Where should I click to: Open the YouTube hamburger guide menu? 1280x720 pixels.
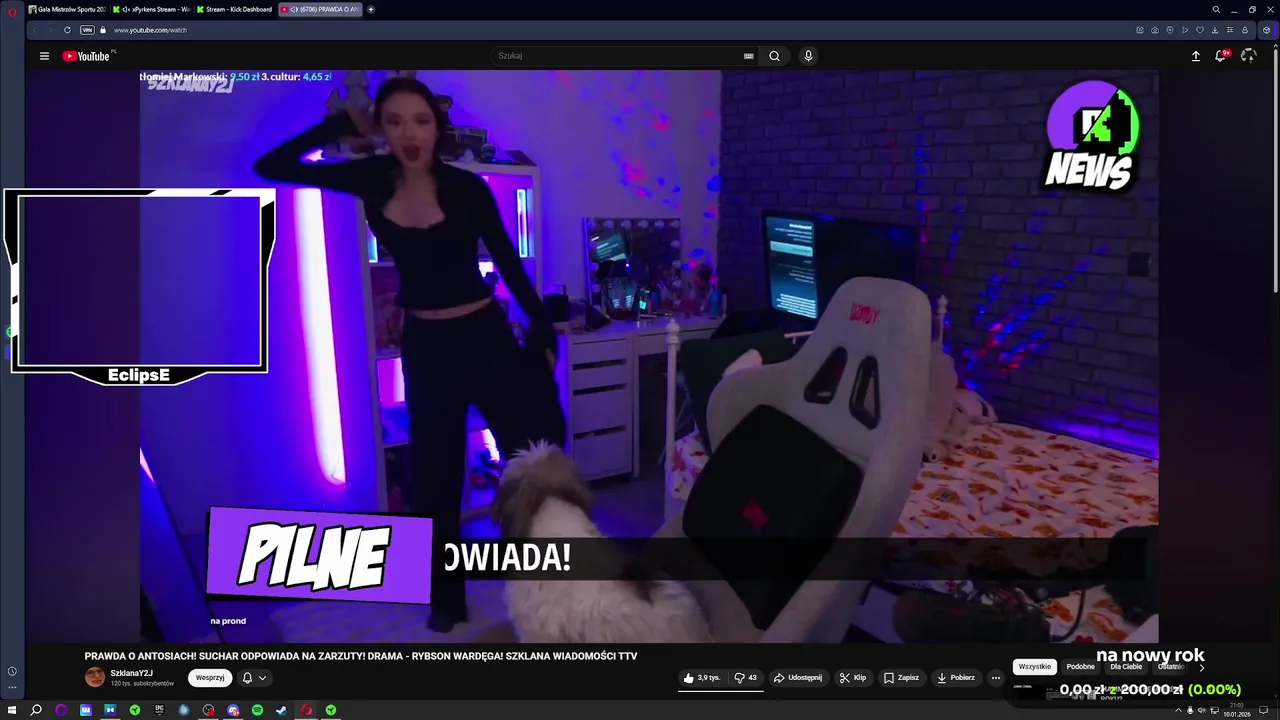click(44, 56)
